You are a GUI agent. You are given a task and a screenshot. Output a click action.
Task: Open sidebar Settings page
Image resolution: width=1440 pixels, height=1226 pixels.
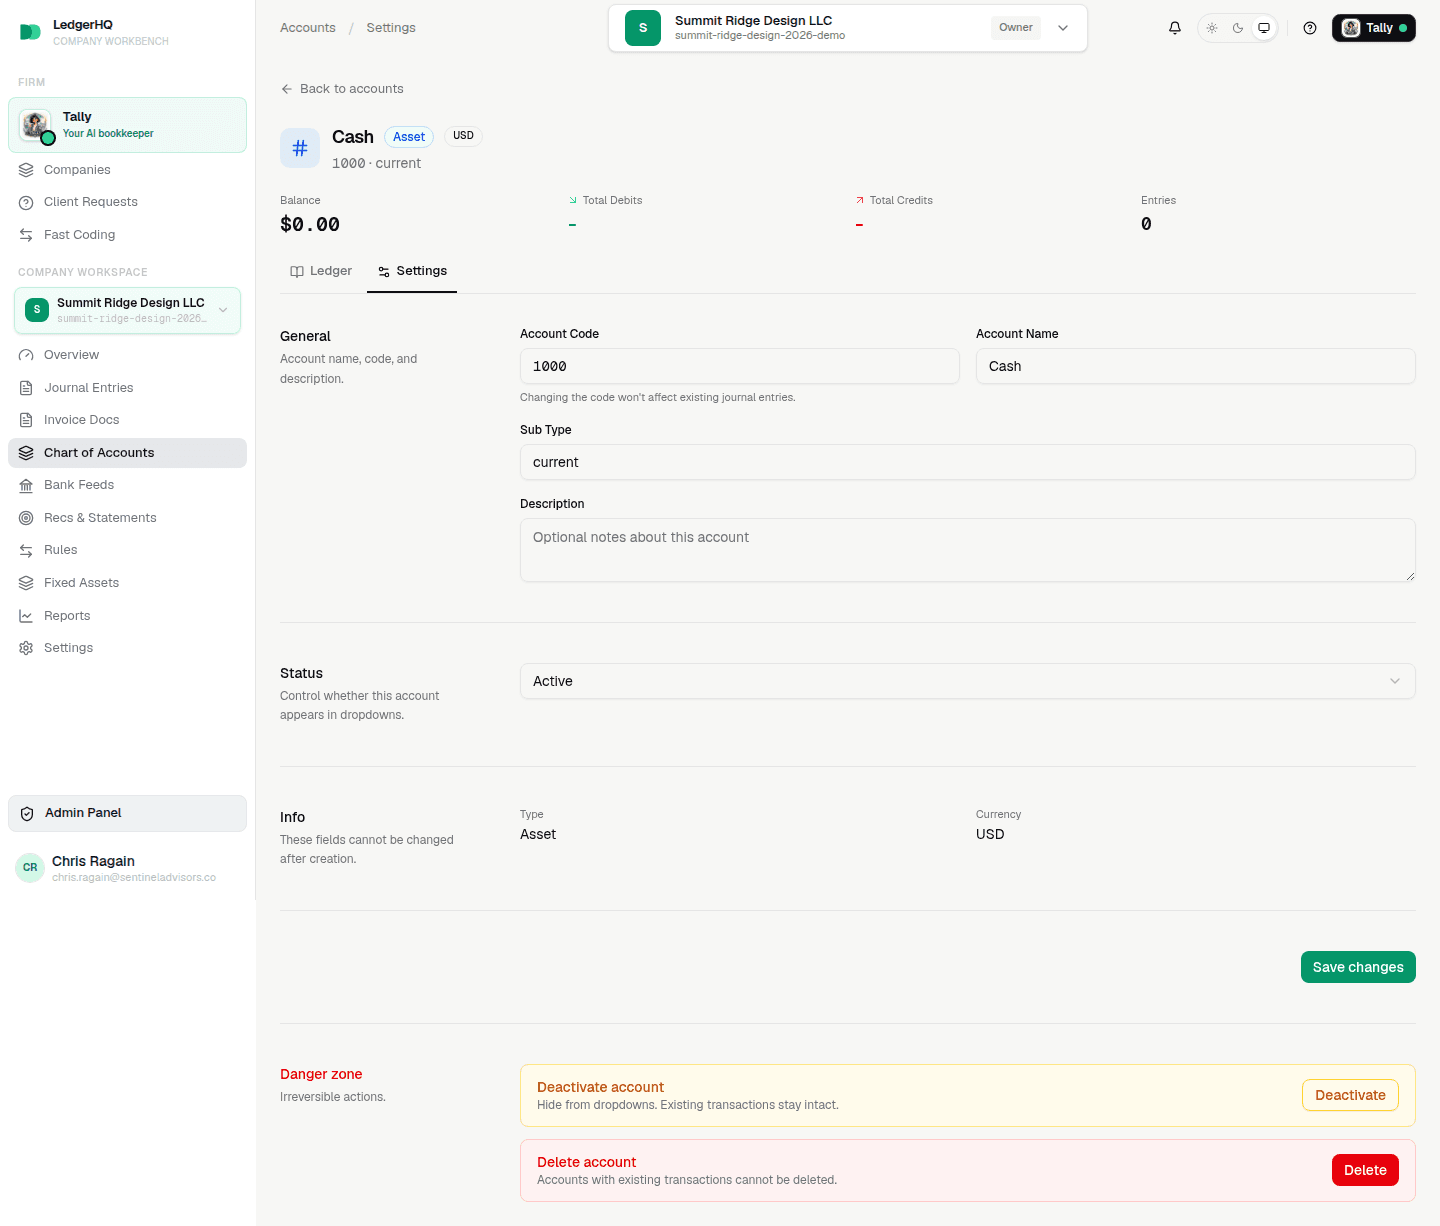coord(127,648)
